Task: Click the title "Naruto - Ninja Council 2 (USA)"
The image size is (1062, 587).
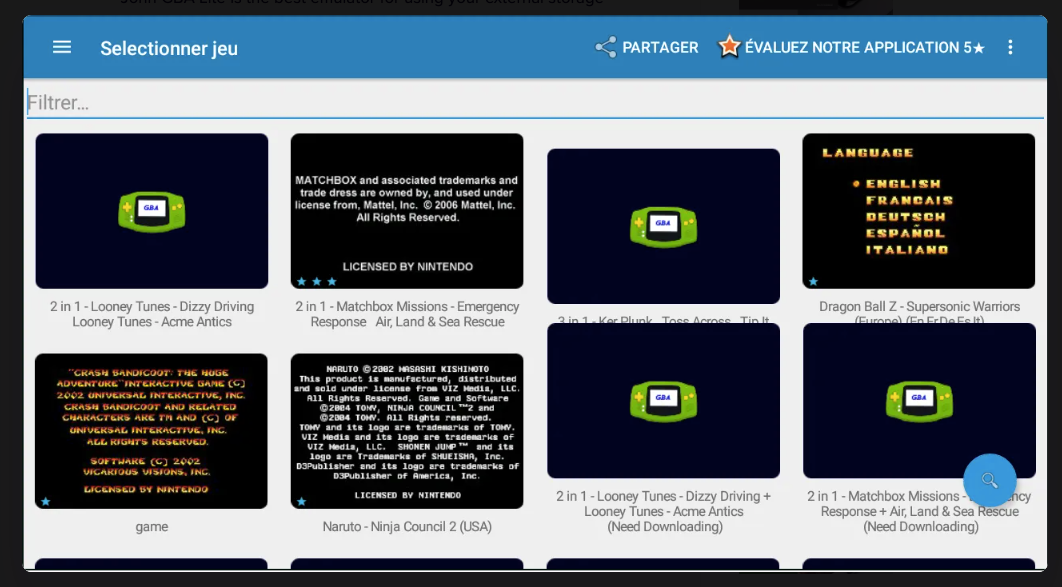Action: pyautogui.click(x=407, y=527)
